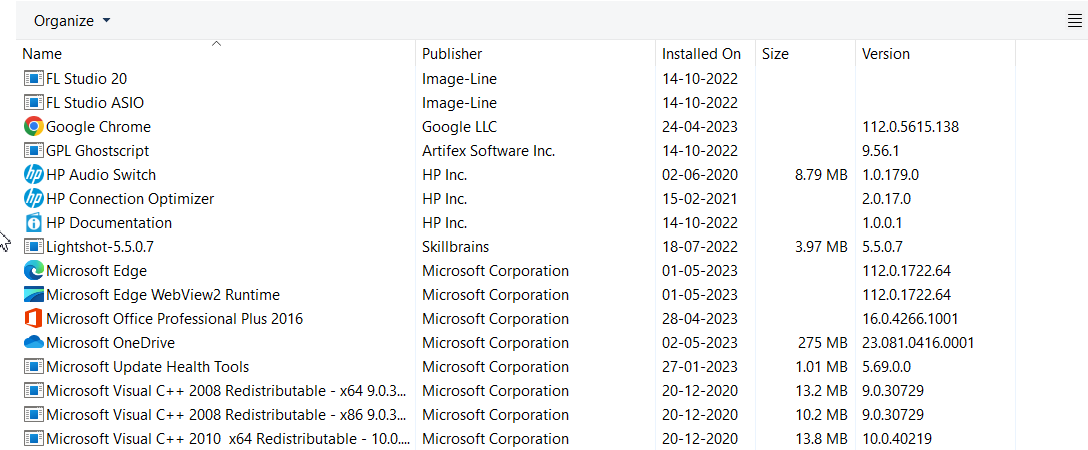Sort programs by Publisher column header
1088x450 pixels.
[452, 54]
